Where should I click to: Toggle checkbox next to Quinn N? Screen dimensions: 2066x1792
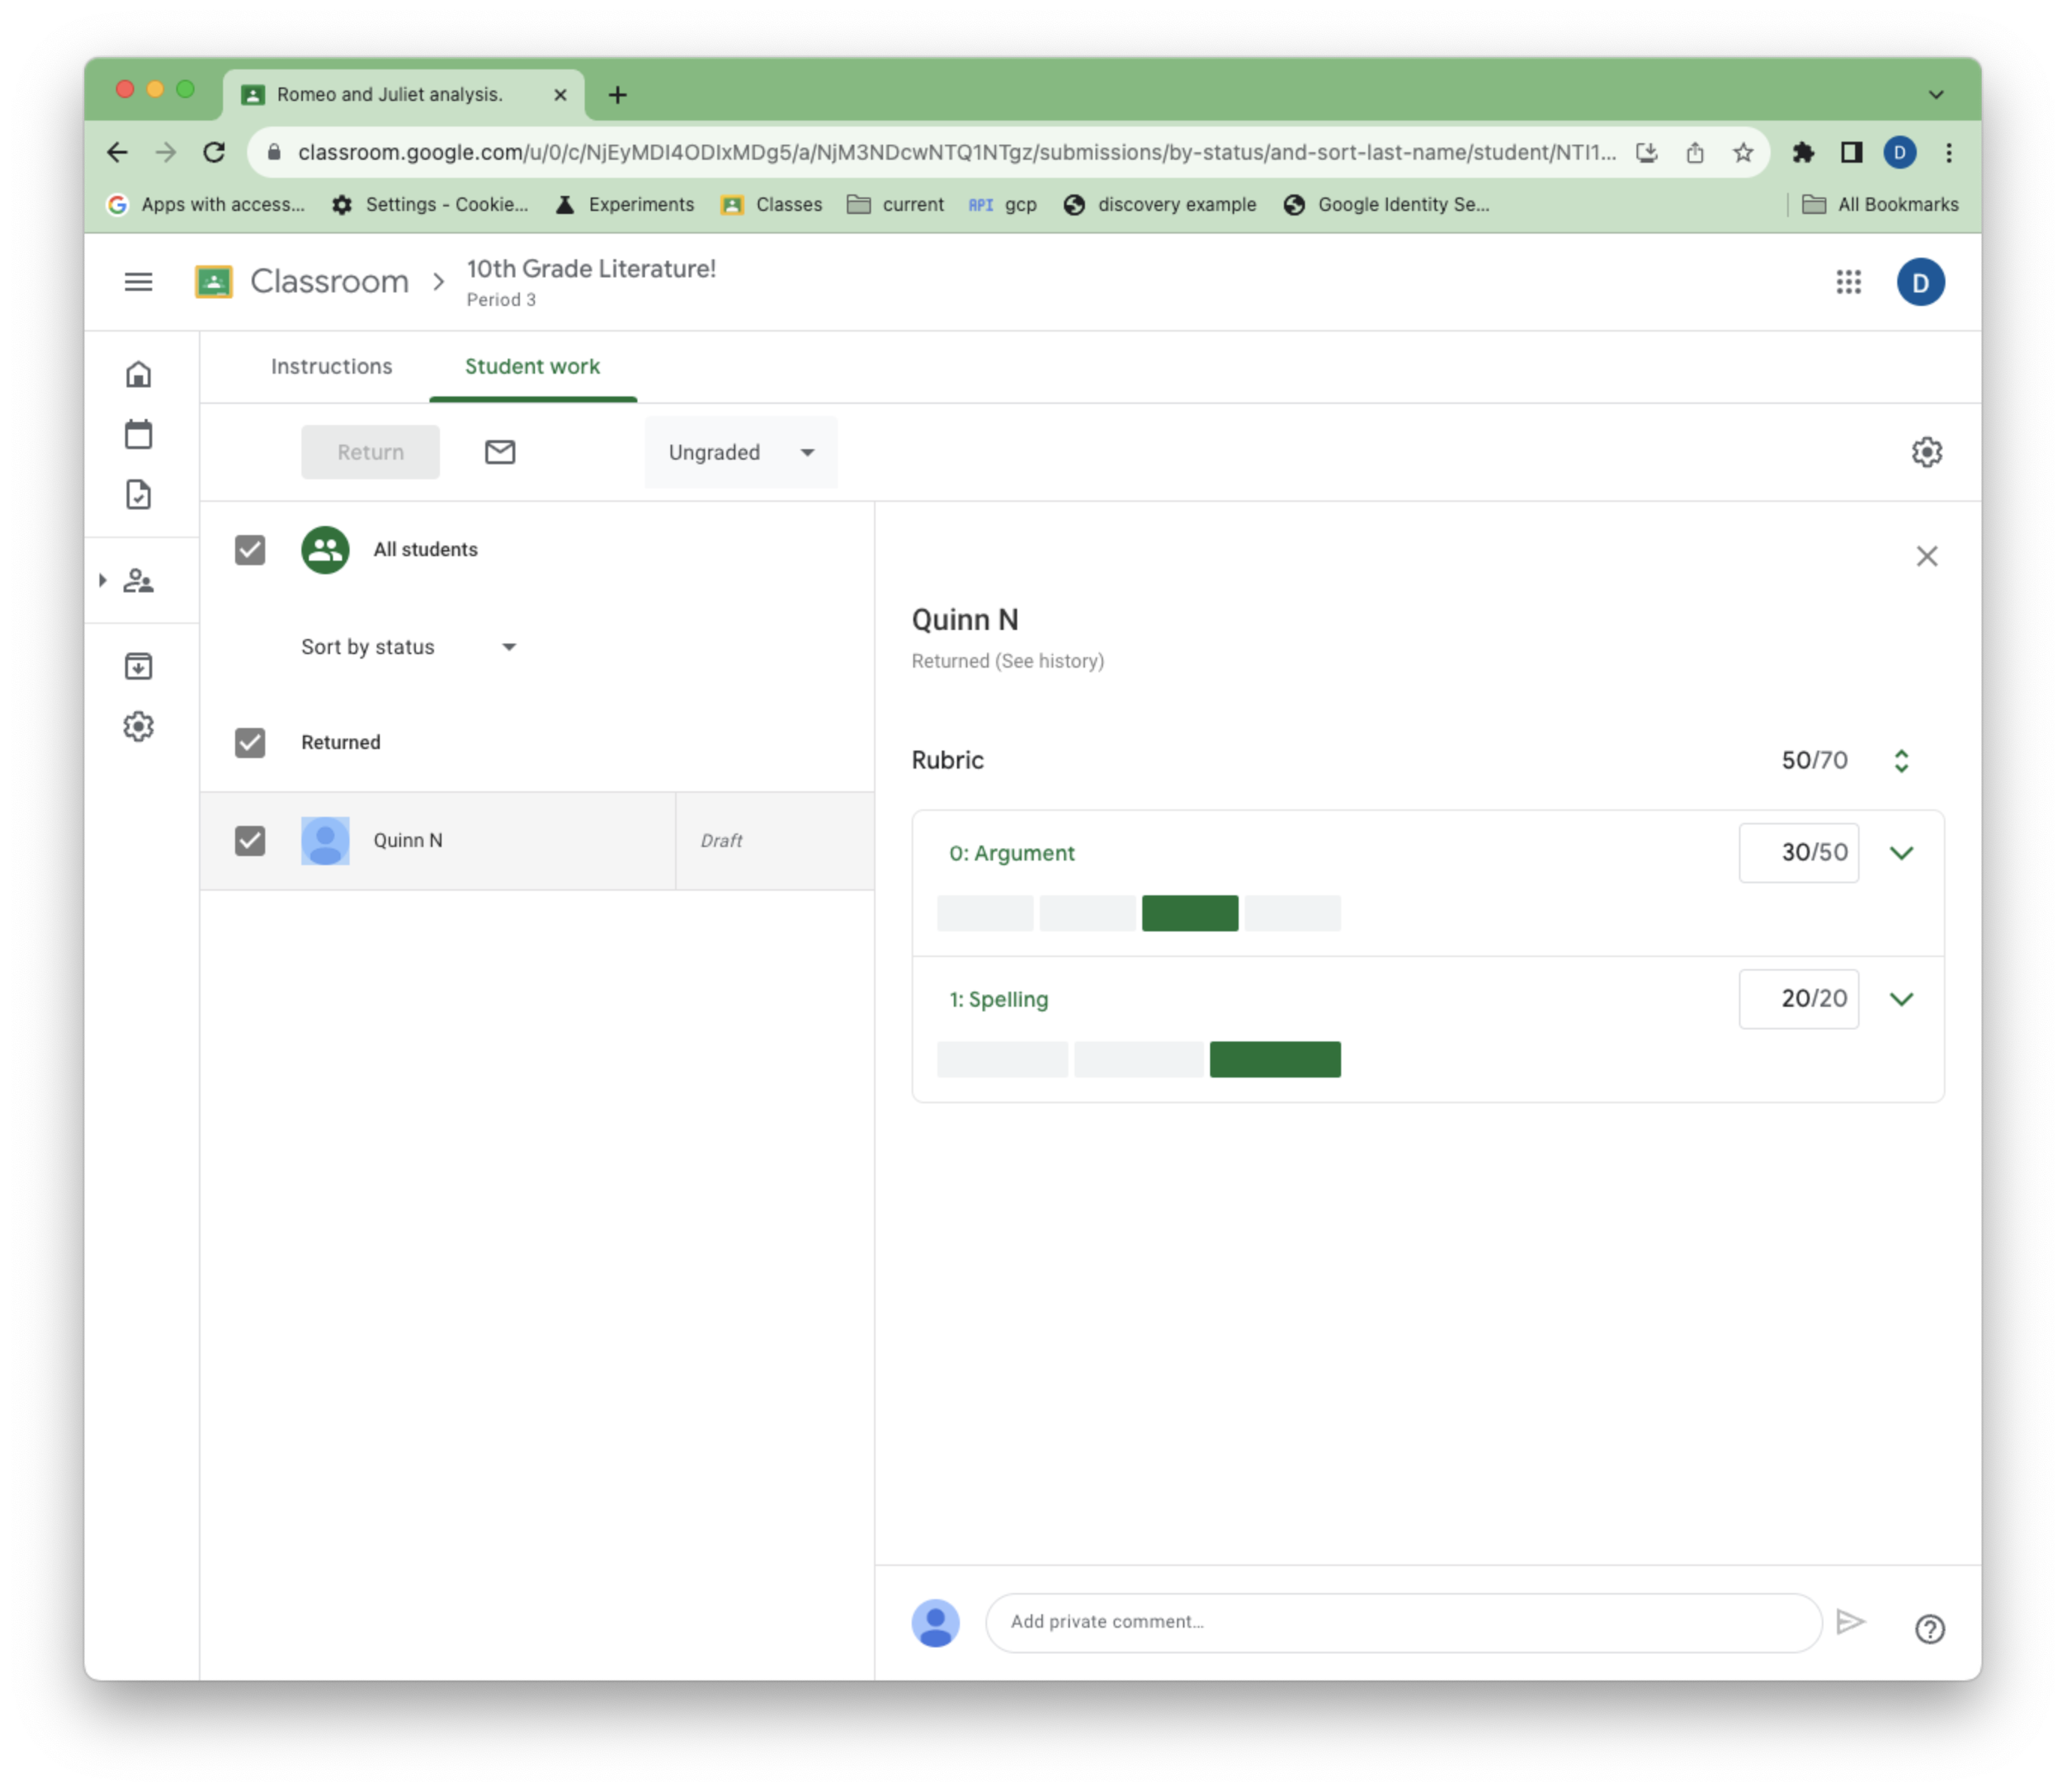(251, 839)
